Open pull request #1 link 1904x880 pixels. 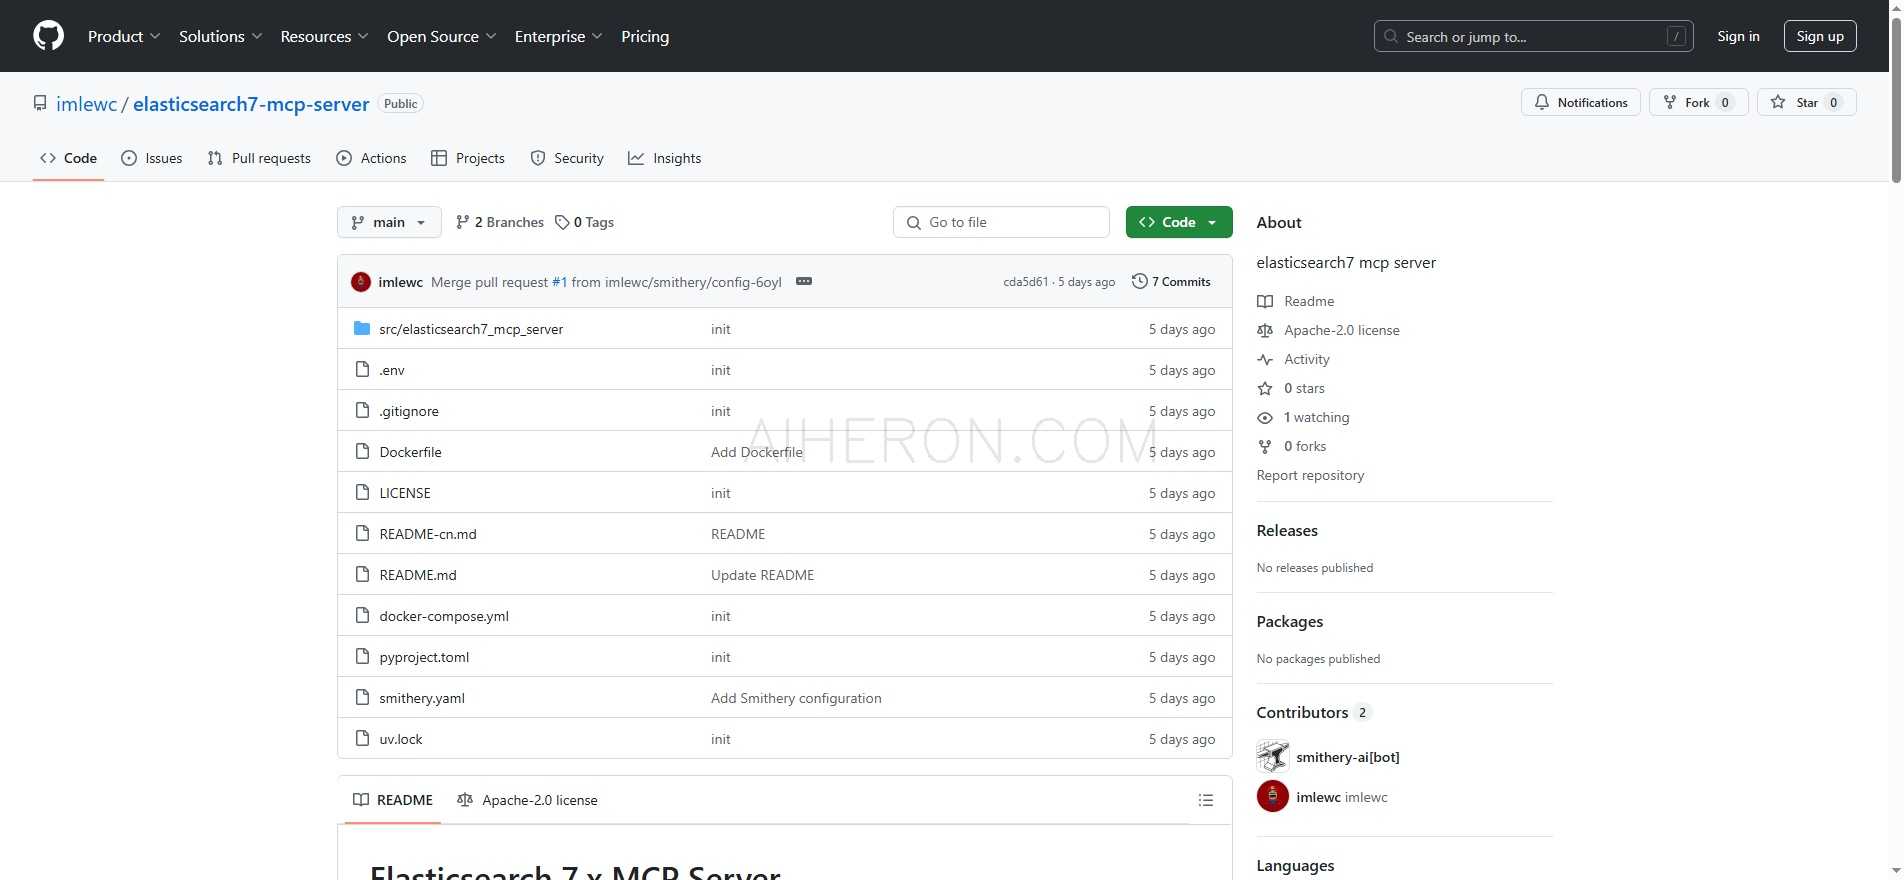click(x=559, y=282)
